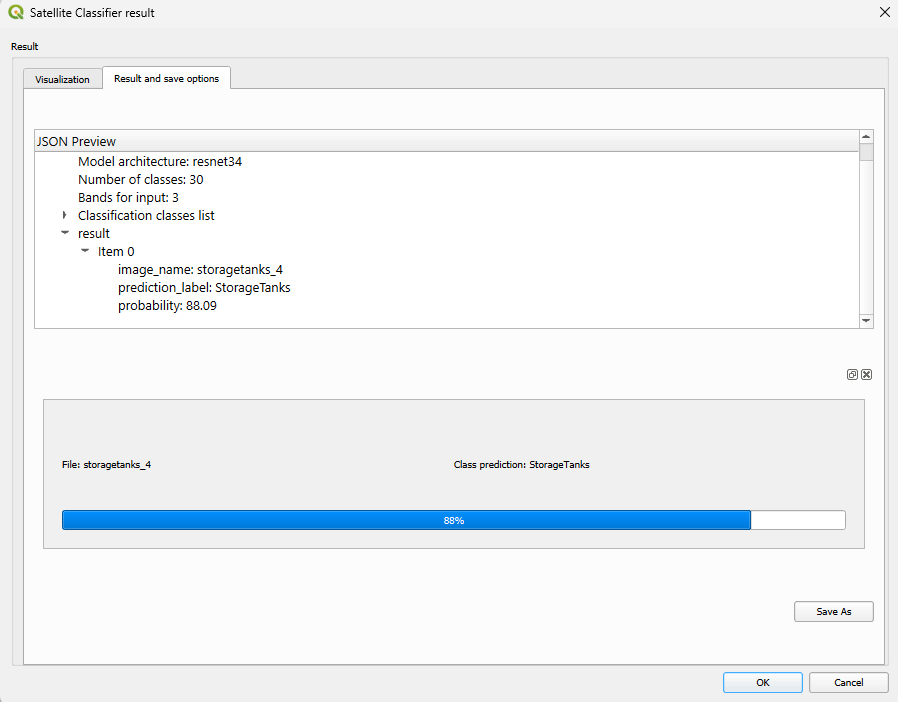Confirm with the OK button
Image resolution: width=898 pixels, height=702 pixels.
762,682
